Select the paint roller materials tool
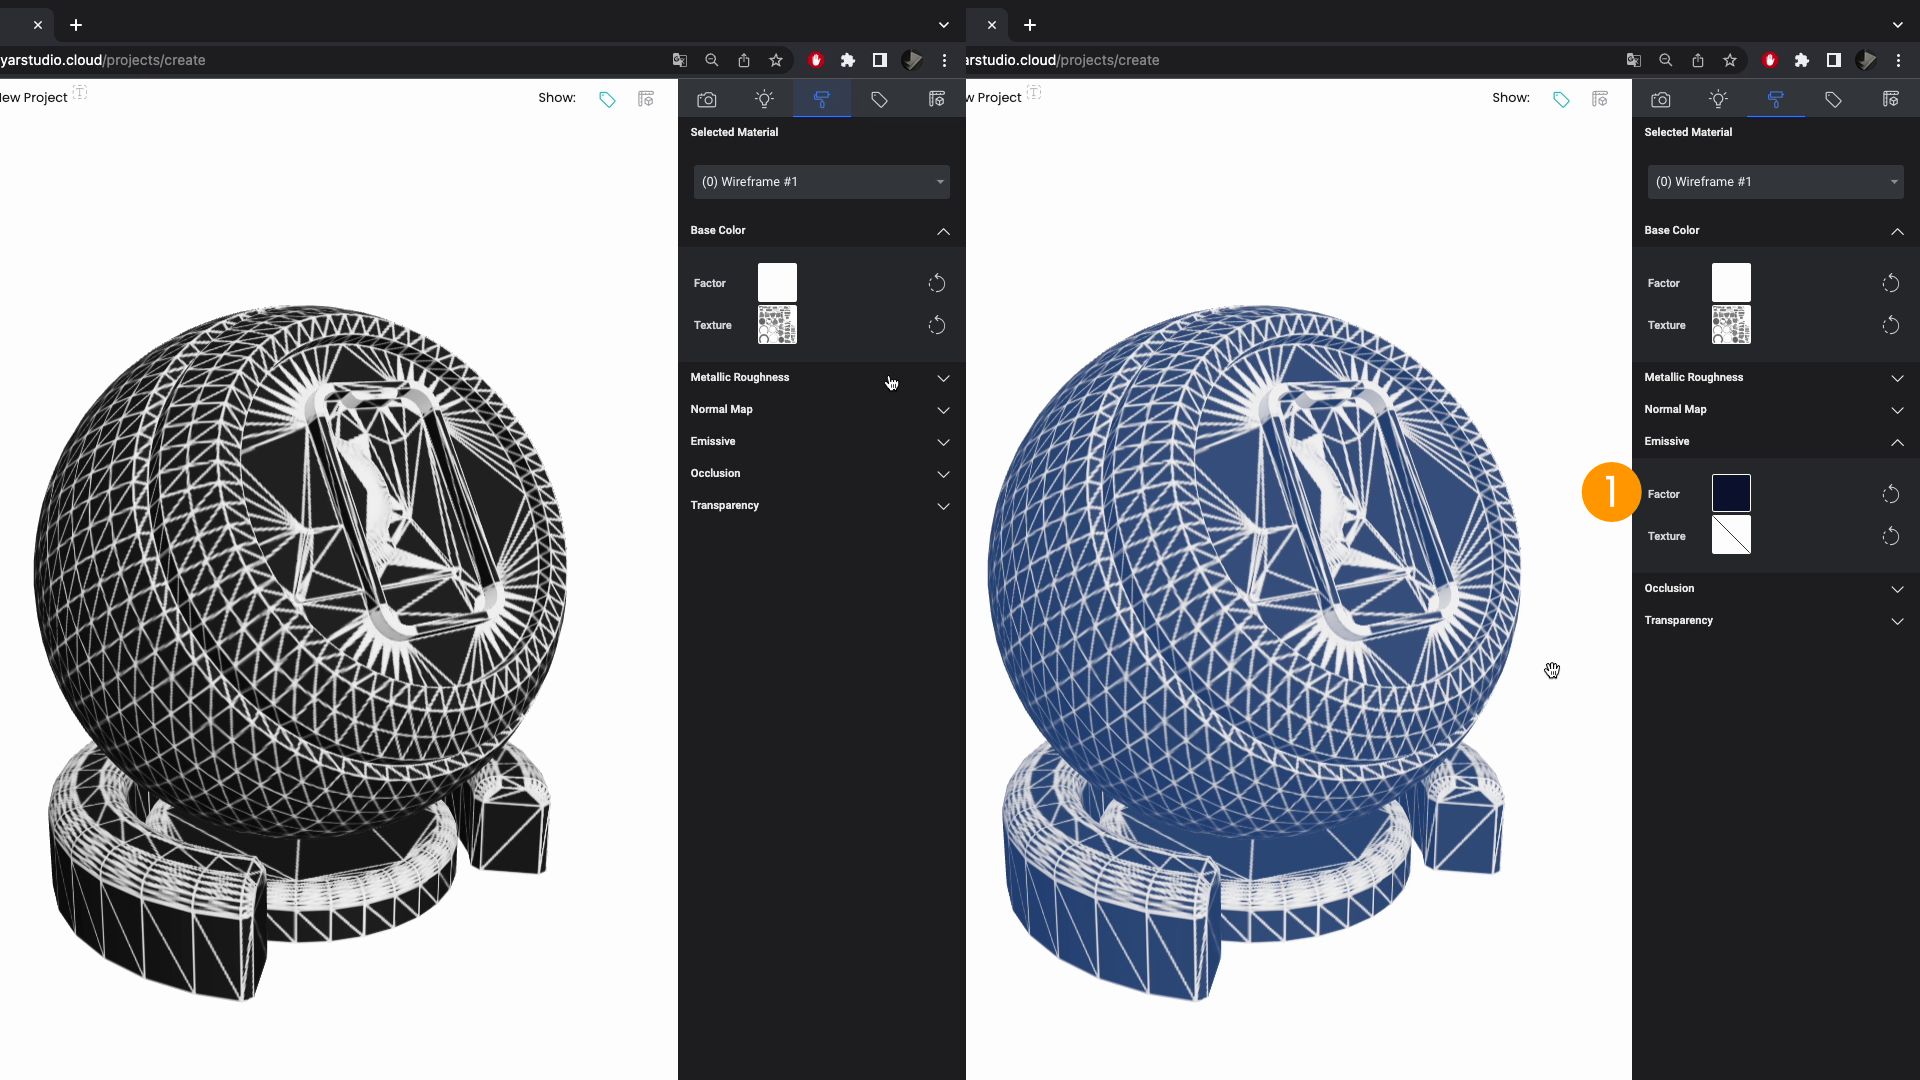Viewport: 1920px width, 1080px height. [x=822, y=99]
